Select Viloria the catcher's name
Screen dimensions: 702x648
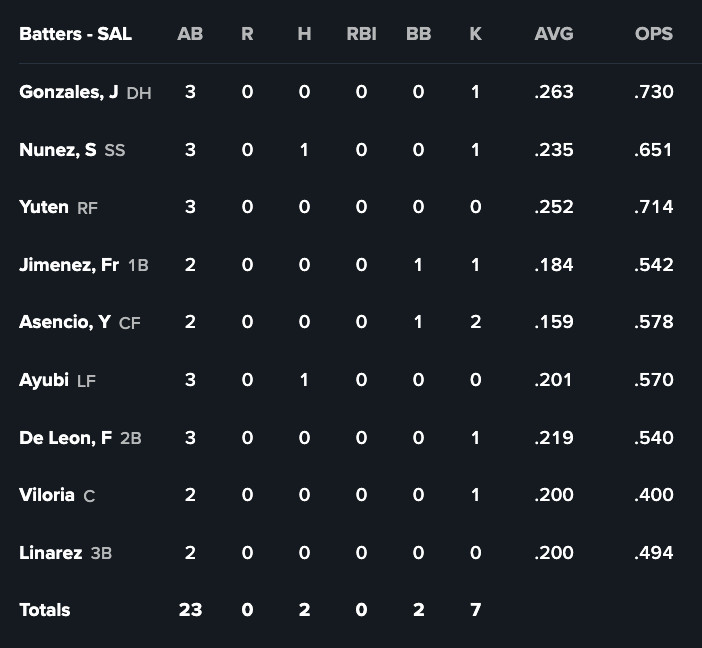click(46, 495)
